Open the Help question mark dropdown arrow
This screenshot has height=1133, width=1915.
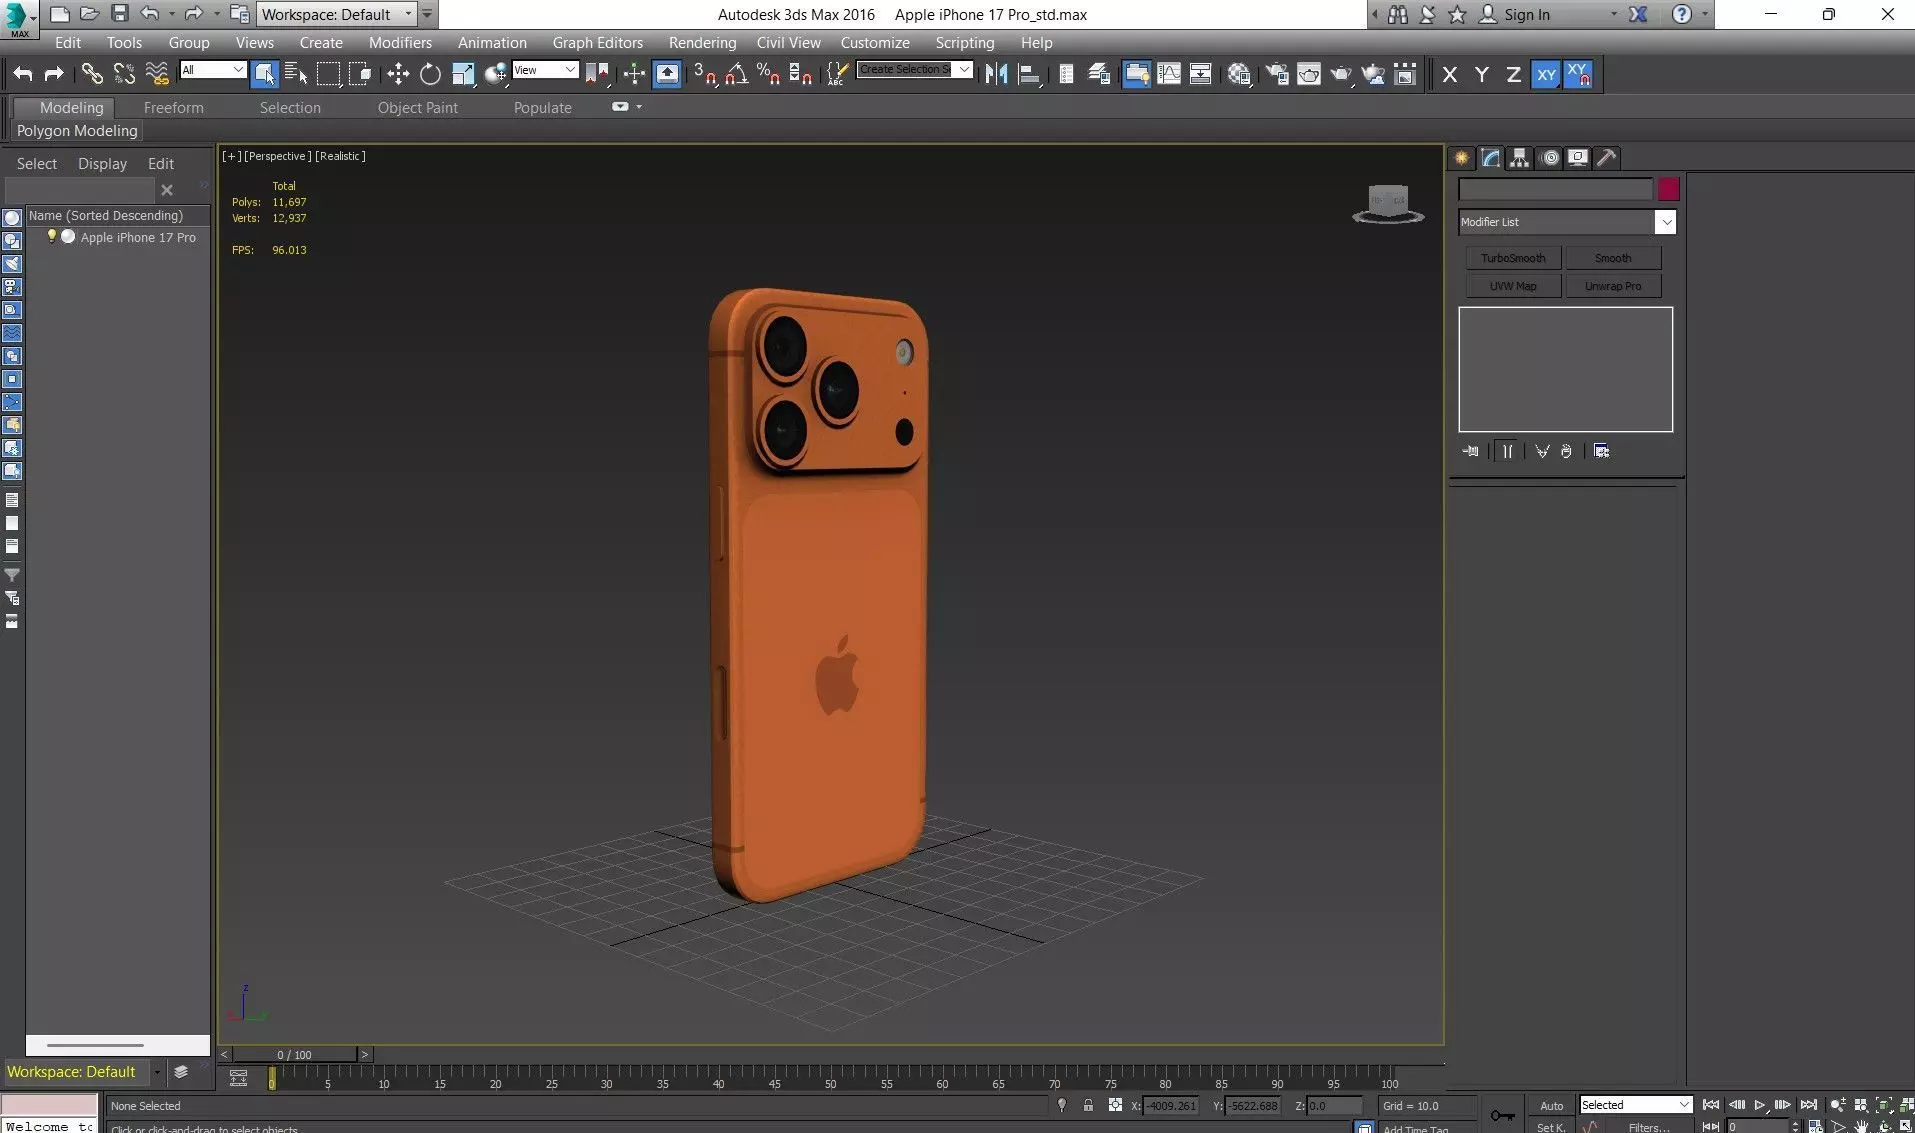(x=1704, y=15)
